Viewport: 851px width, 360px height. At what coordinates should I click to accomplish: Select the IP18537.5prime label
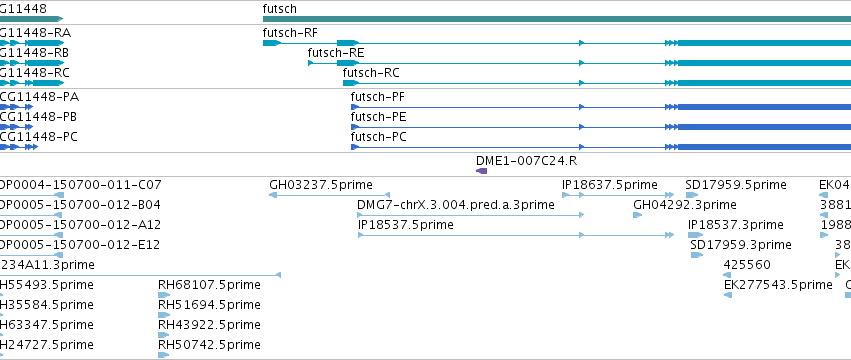click(x=405, y=225)
